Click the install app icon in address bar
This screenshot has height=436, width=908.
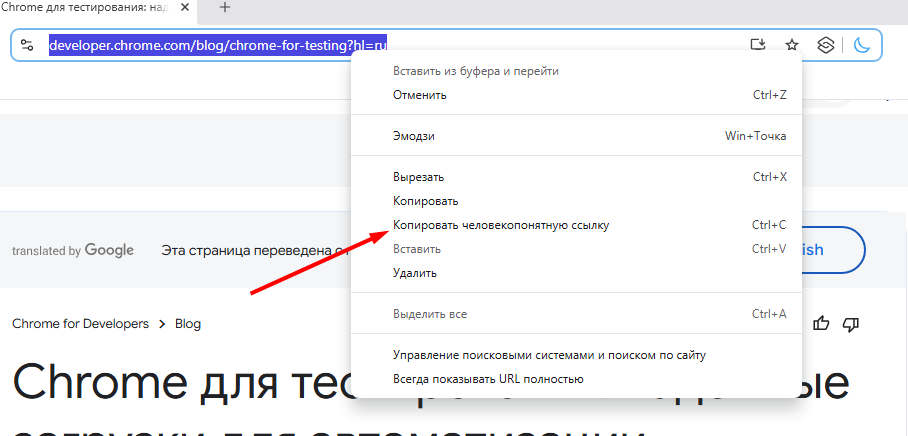[x=757, y=45]
